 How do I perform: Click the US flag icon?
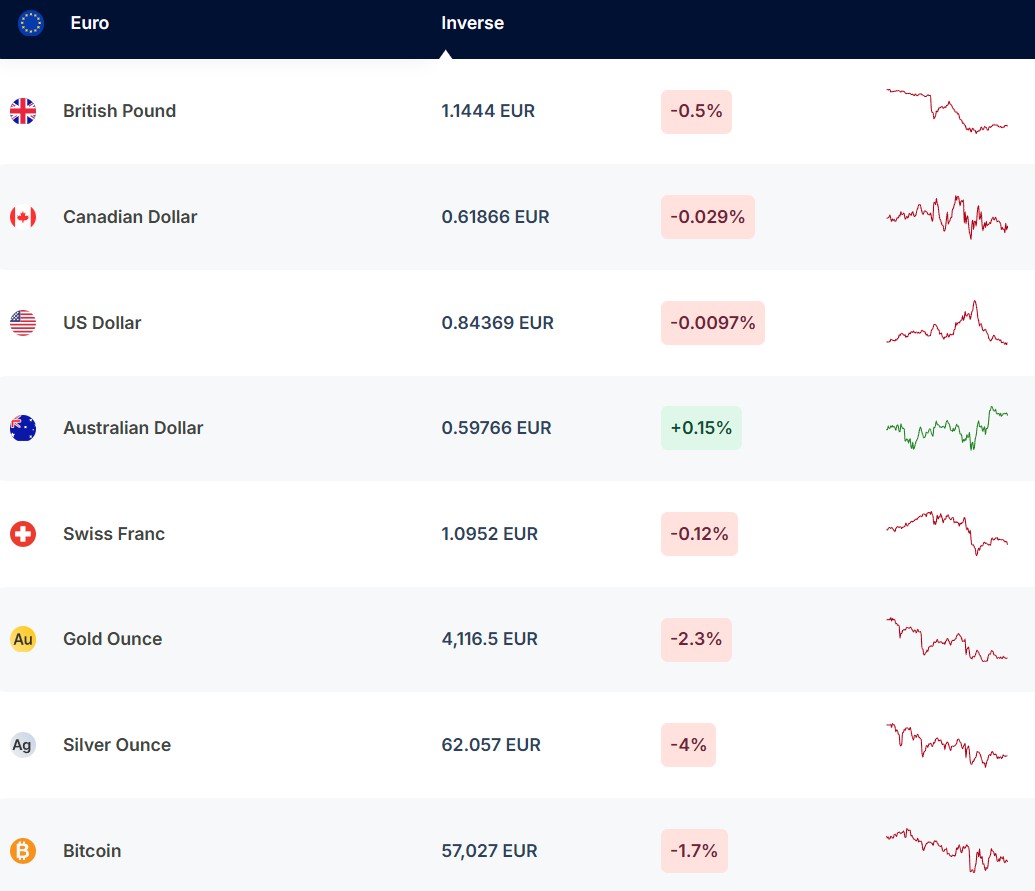[23, 323]
